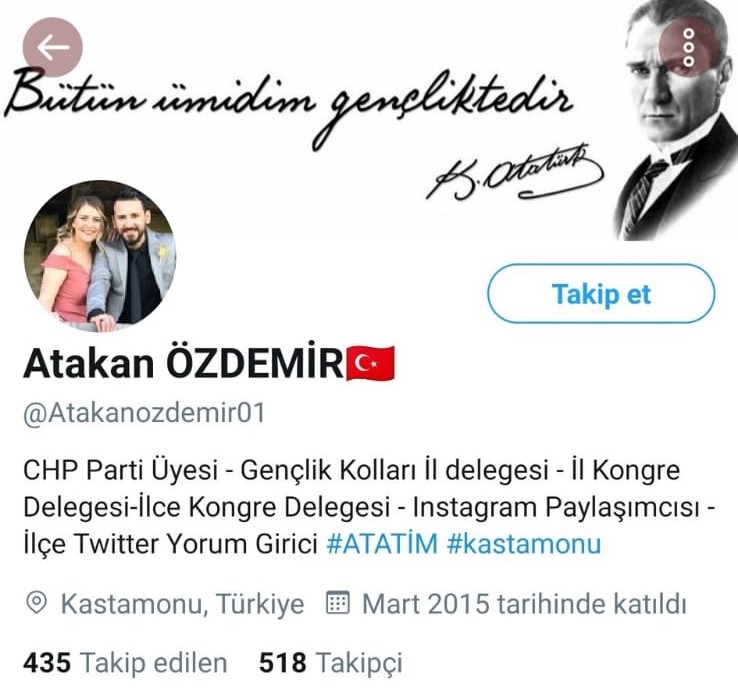Click the Bütün ümidim gençliktedir quote
Image resolution: width=738 pixels, height=692 pixels.
tap(288, 106)
